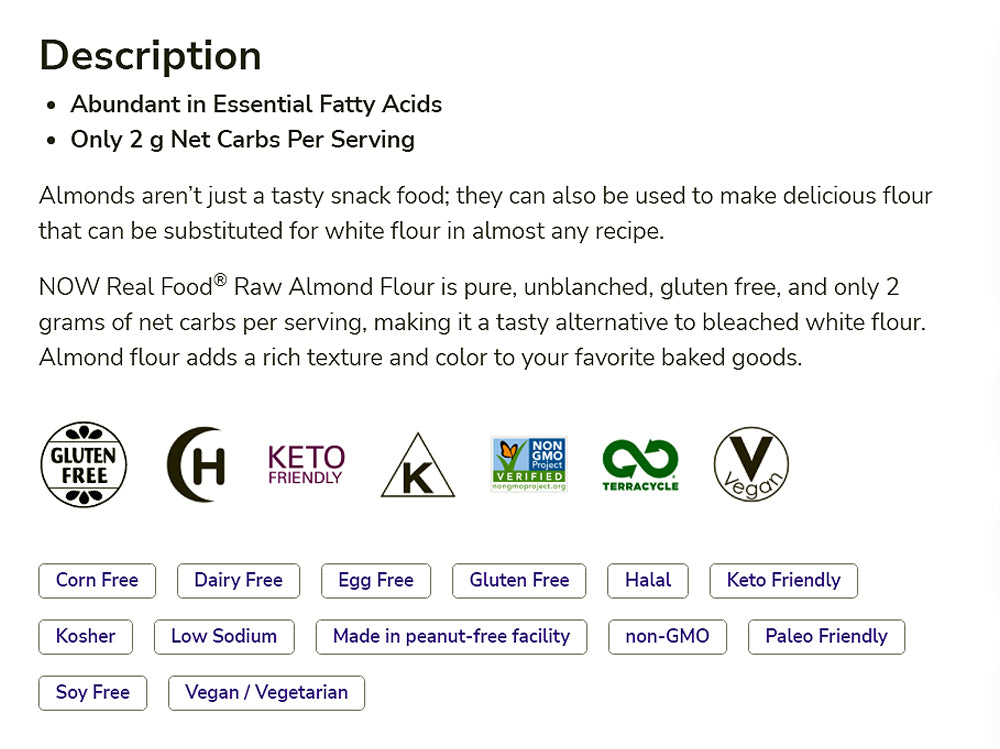This screenshot has width=1000, height=749.
Task: Open the Egg Free tag
Action: (376, 581)
